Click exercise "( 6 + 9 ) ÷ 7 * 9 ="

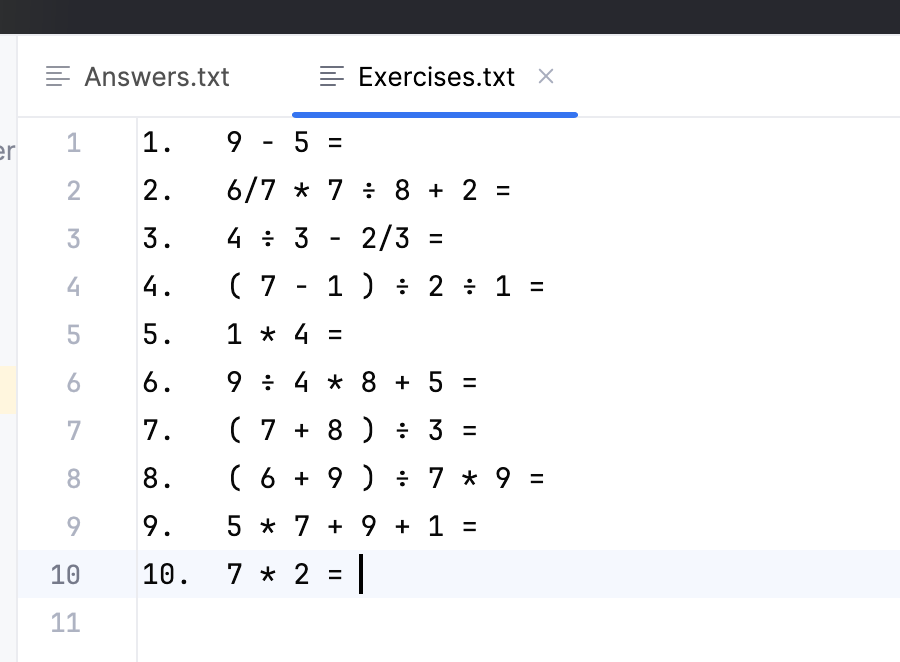pyautogui.click(x=385, y=479)
